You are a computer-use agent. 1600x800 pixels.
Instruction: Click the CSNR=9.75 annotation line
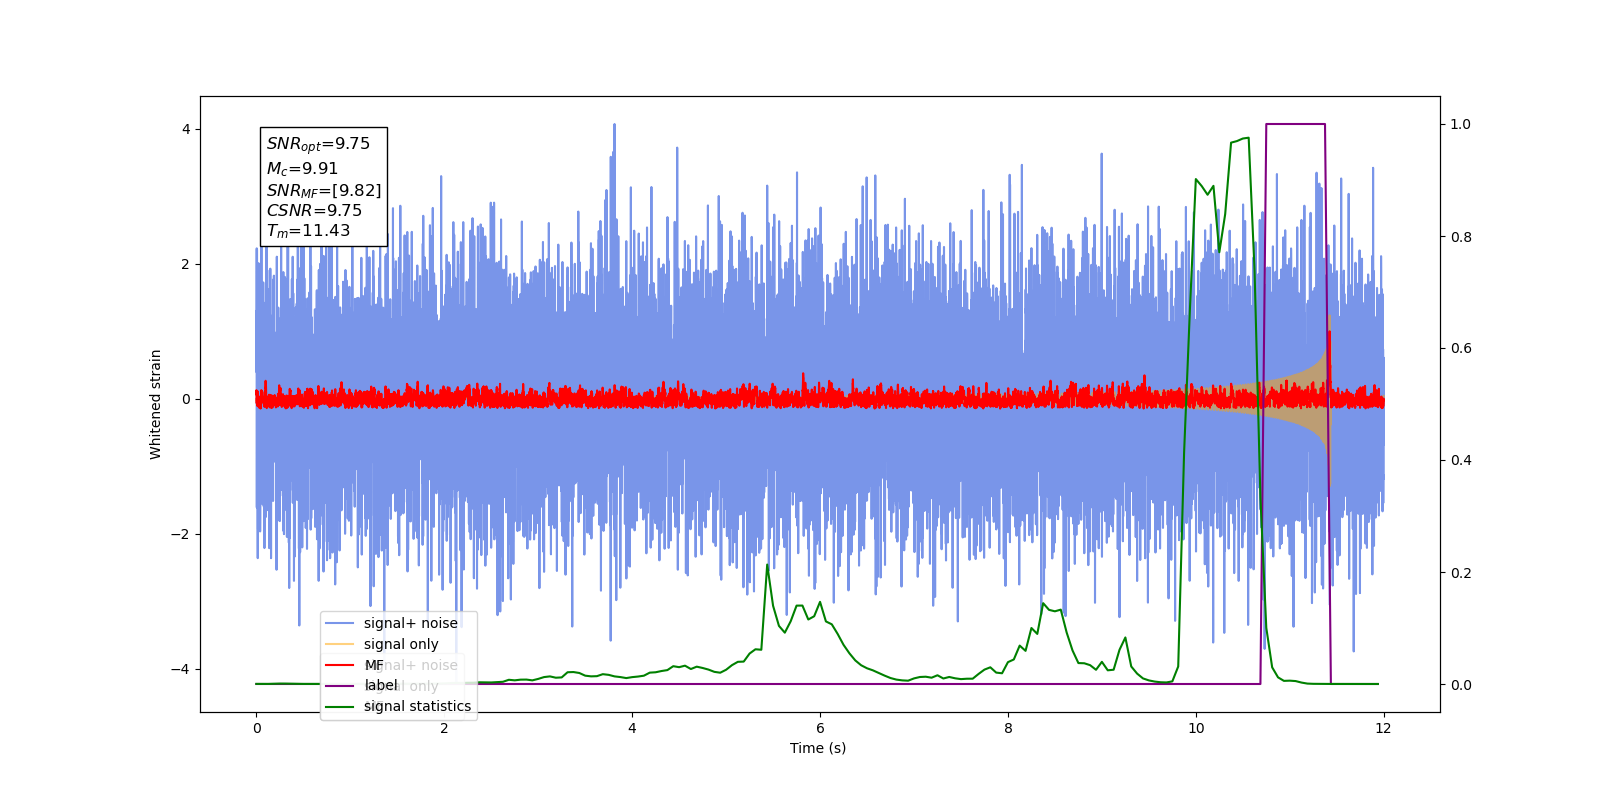(x=314, y=210)
